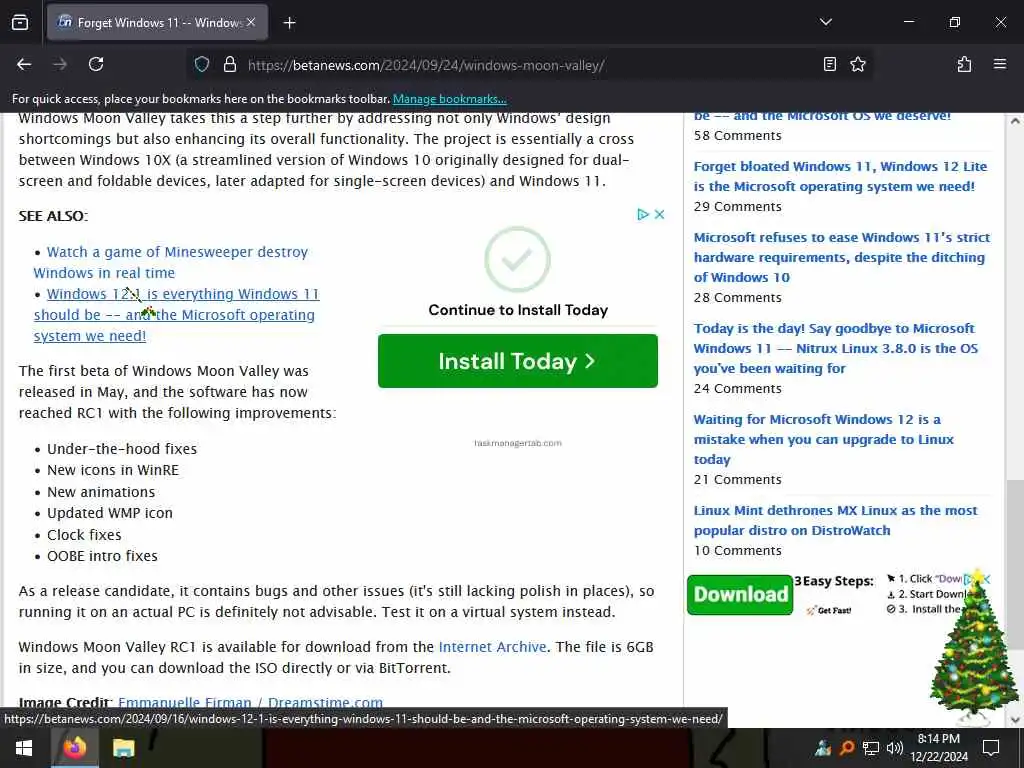Toggle reader view icon
Screen dimensions: 1024x768
pyautogui.click(x=829, y=64)
